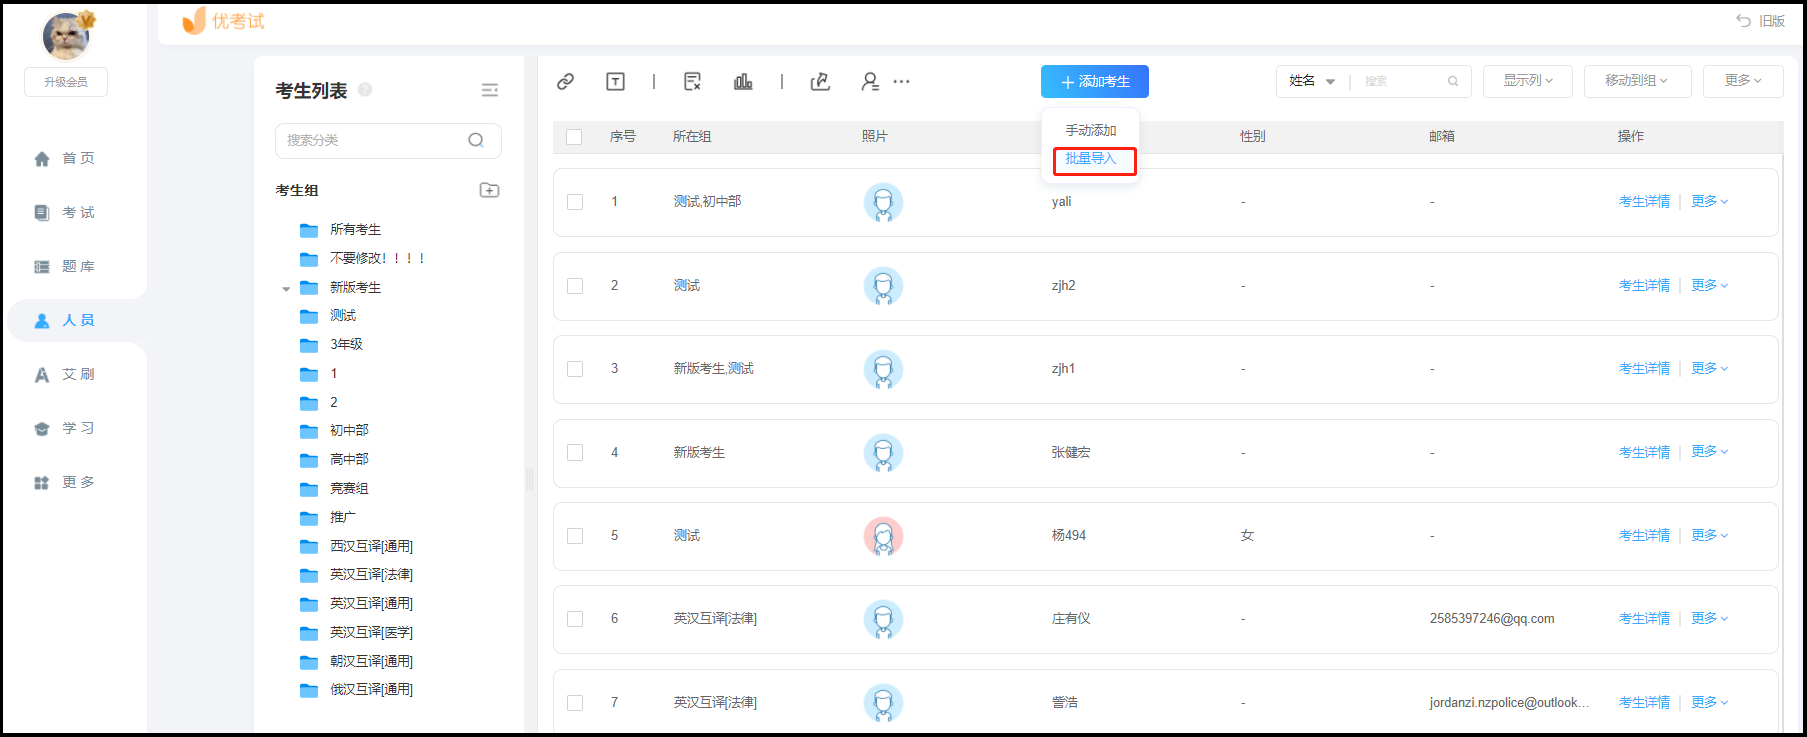
Task: Open 更多 in the left sidebar
Action: pyautogui.click(x=65, y=482)
